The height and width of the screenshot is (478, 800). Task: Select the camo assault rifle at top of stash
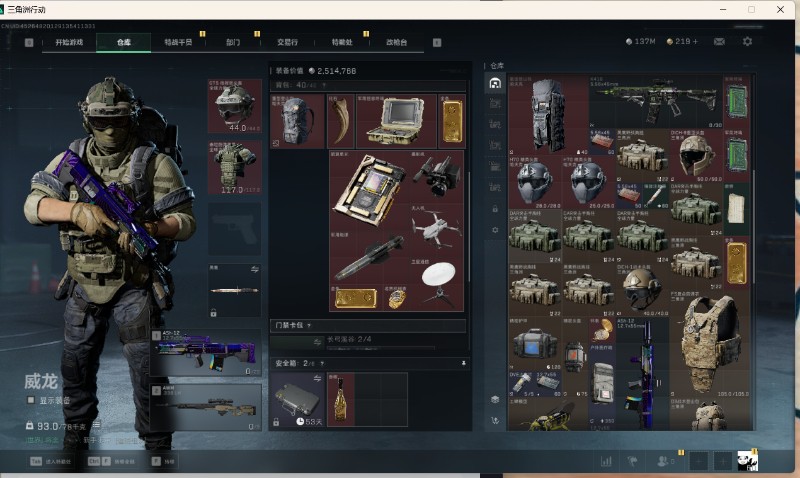[x=656, y=101]
